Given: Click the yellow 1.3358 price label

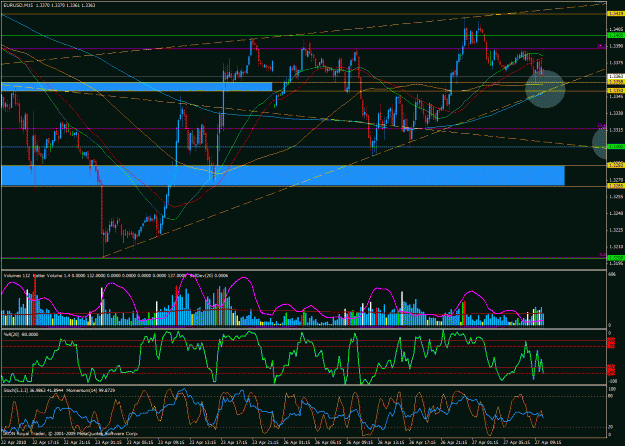Looking at the screenshot, I should click(615, 81).
